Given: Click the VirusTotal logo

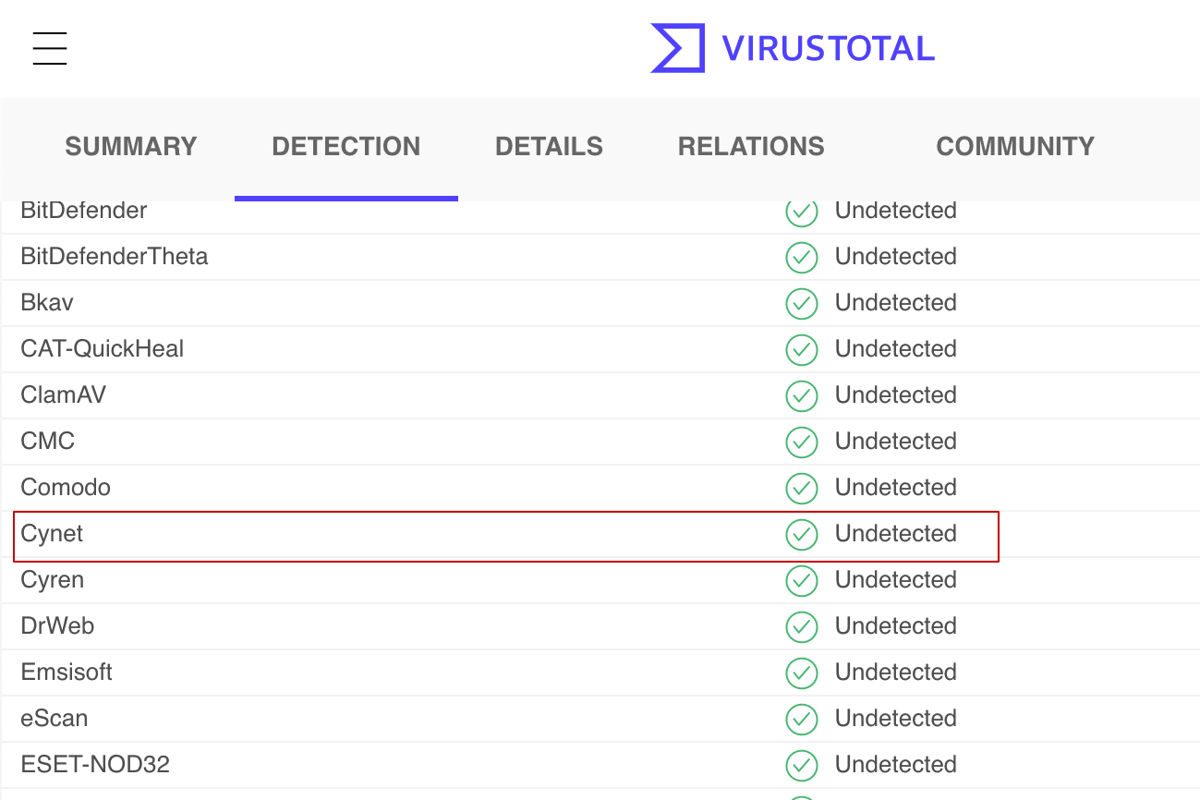Looking at the screenshot, I should point(792,48).
